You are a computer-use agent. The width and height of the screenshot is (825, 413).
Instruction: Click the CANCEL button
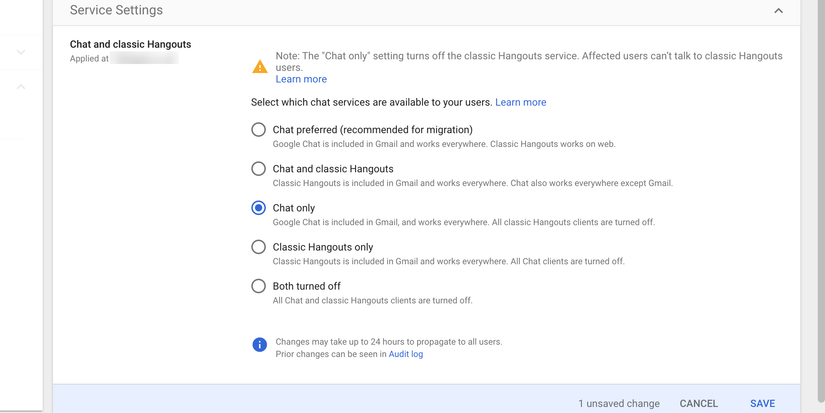coord(698,404)
